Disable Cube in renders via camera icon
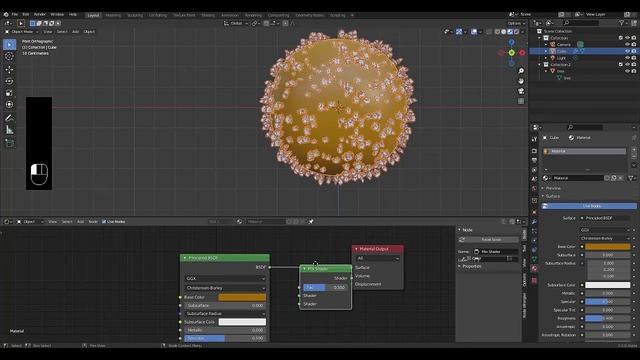 pos(634,51)
